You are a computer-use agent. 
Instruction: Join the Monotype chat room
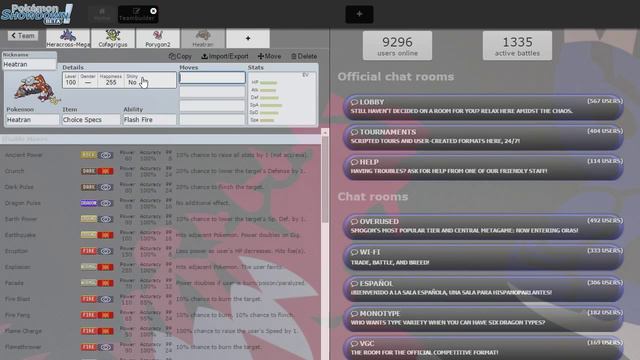[x=483, y=318]
